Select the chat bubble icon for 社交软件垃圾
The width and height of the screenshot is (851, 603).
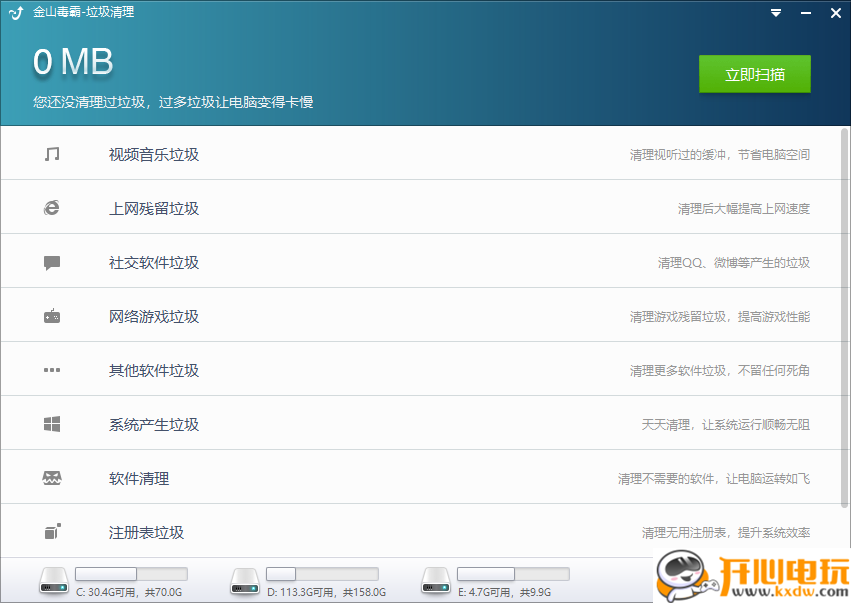point(52,260)
